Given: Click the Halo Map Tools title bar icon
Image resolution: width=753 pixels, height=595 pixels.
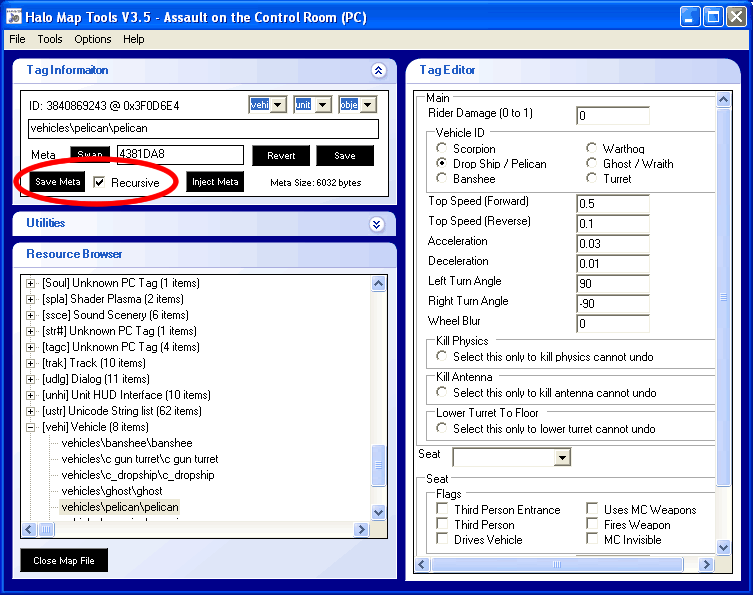Looking at the screenshot, I should click(15, 16).
